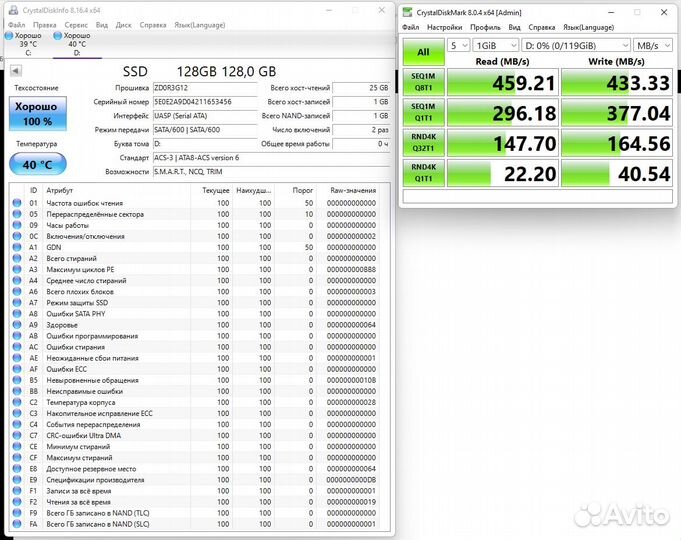This screenshot has height=540, width=681.
Task: Click SEQ1M Q1T1 write result bar 377.04
Action: point(617,113)
